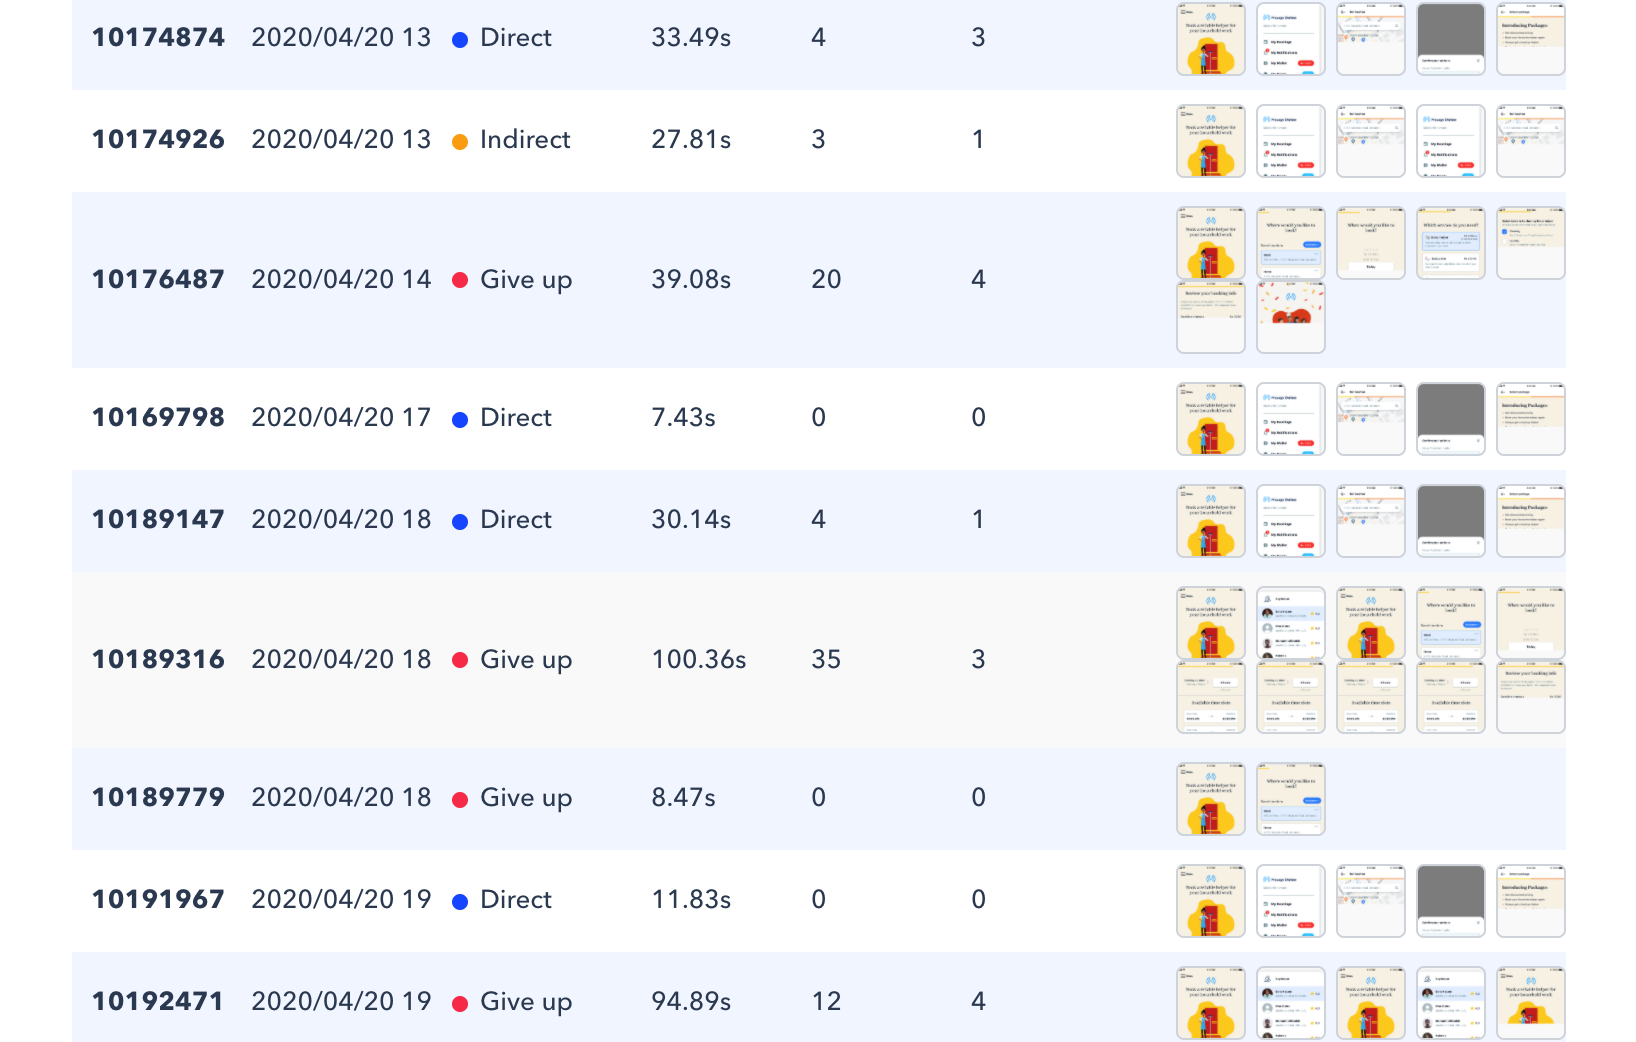Click date '2020/04/20 14' in row 10176487
The width and height of the screenshot is (1636, 1042).
tap(341, 280)
